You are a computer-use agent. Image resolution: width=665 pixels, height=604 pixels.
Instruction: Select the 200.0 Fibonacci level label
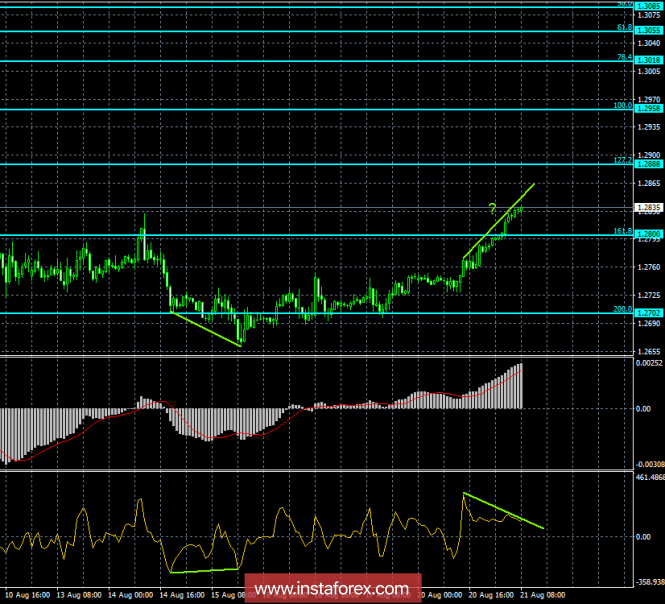pyautogui.click(x=623, y=309)
